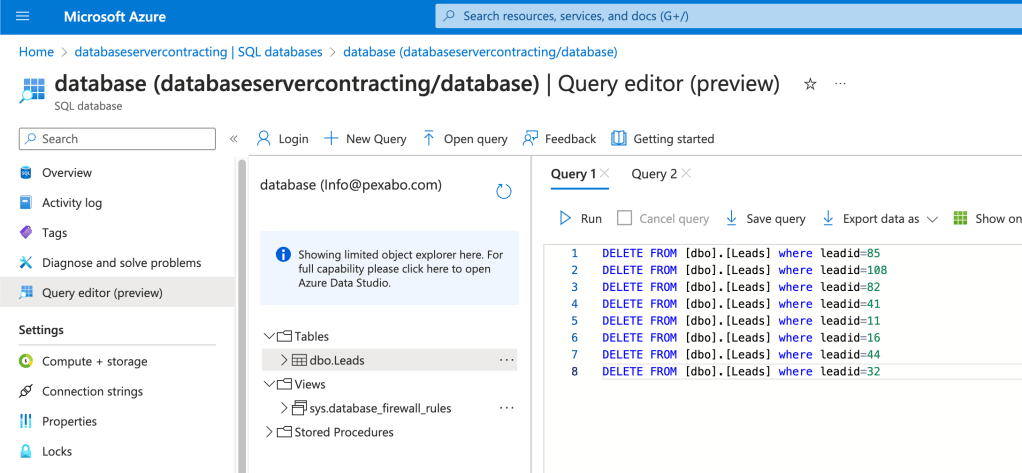Click the Login person icon
Screen dimensions: 1022x473
coord(264,138)
